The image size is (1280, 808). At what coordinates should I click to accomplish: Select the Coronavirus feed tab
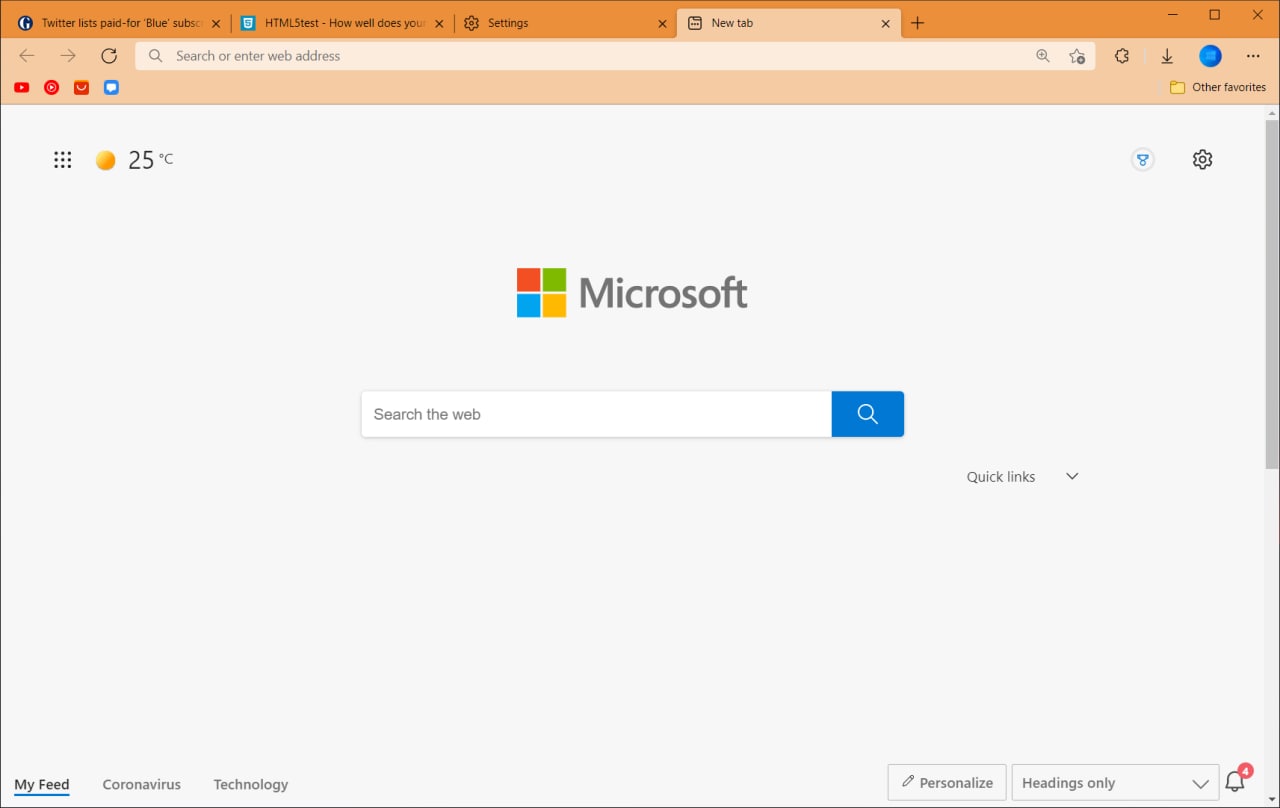pyautogui.click(x=142, y=785)
